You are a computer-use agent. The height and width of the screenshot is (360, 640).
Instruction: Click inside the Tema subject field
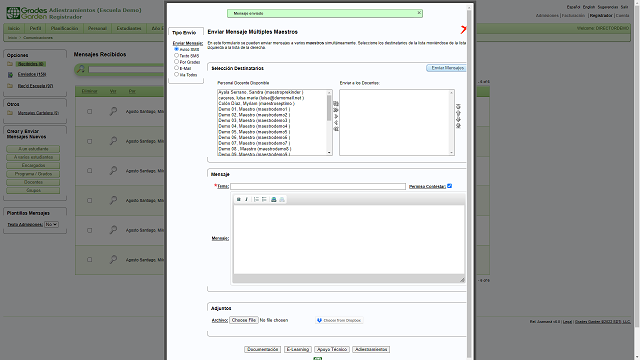(x=318, y=186)
